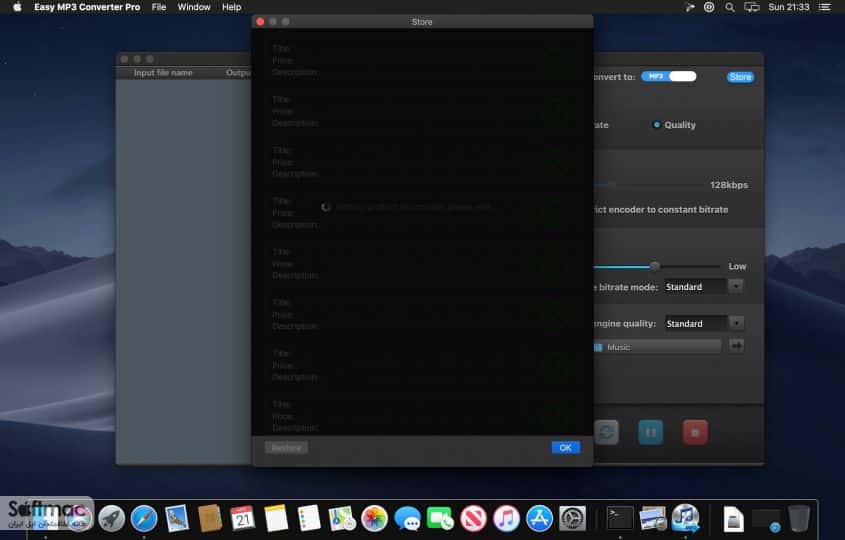Open the Apple menu
845x540 pixels.
point(17,7)
